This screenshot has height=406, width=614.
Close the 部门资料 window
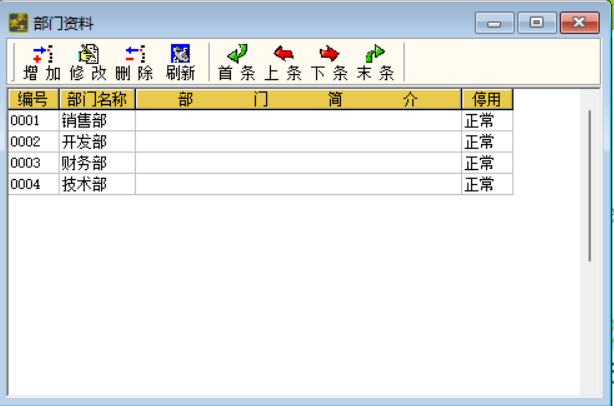(580, 23)
